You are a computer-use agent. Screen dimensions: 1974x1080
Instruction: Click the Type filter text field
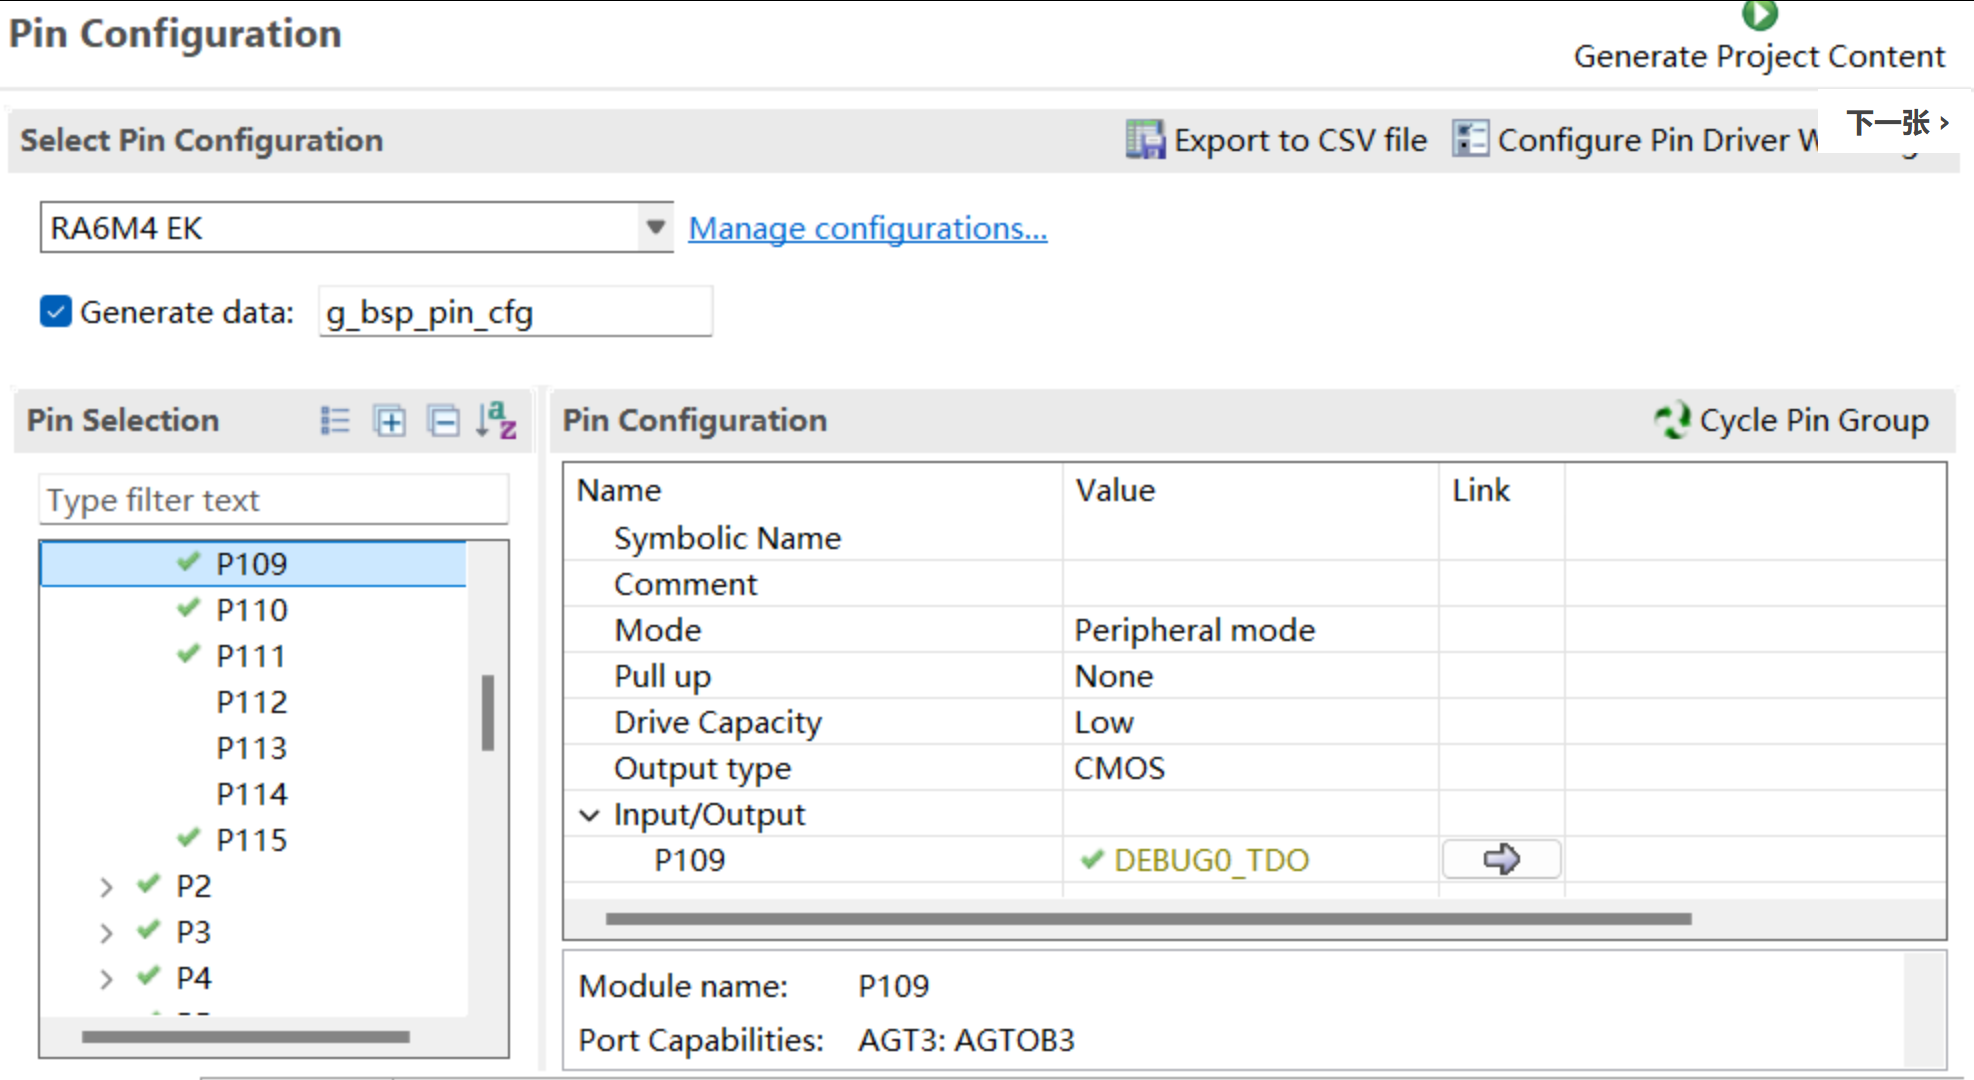273,499
